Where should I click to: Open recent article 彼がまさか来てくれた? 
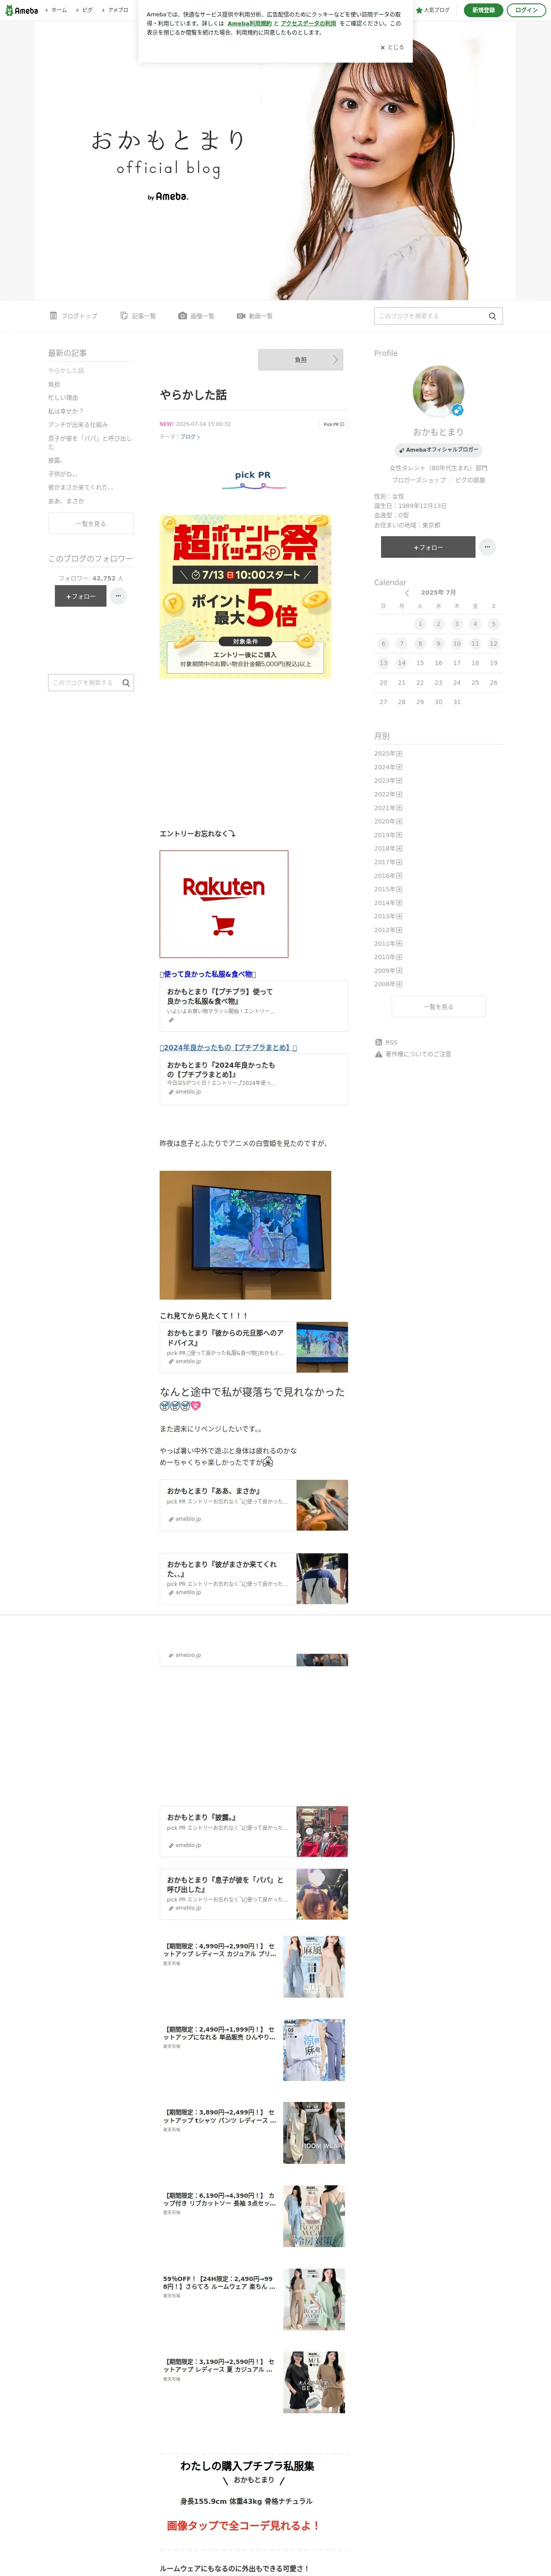click(x=81, y=488)
